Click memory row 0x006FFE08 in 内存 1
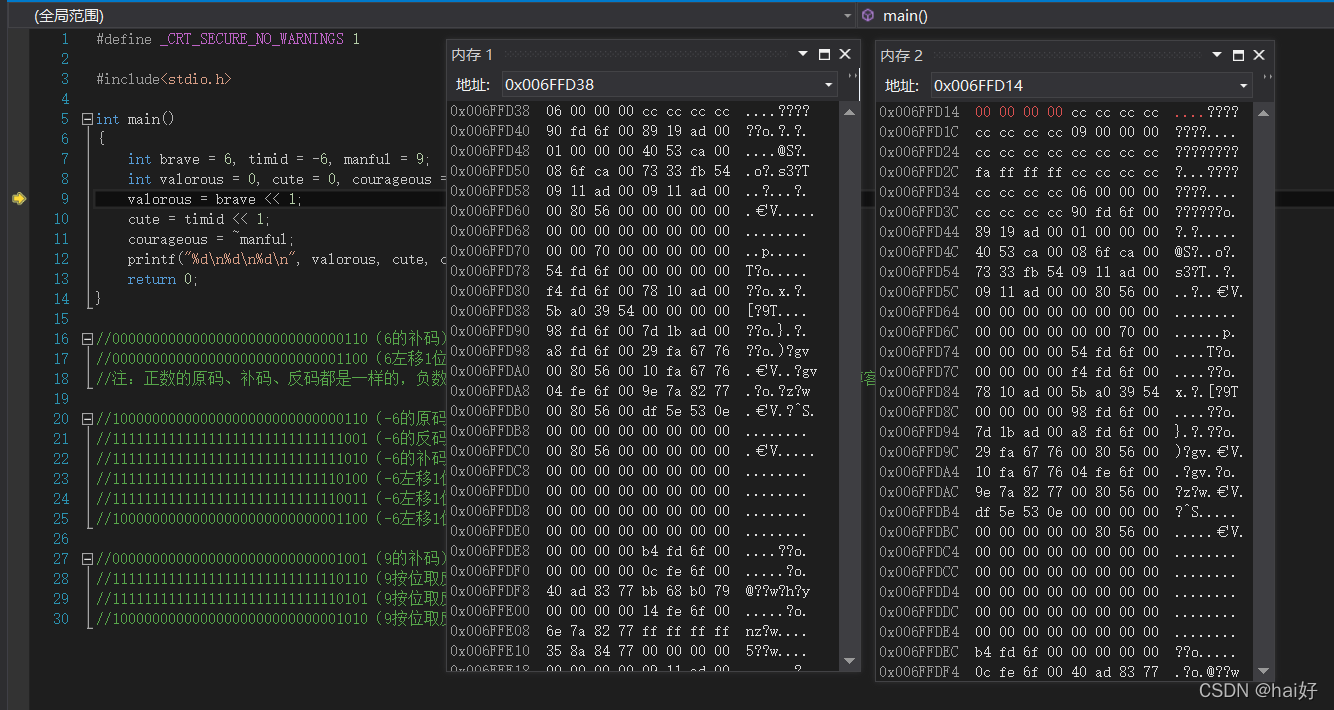This screenshot has width=1334, height=710. click(645, 632)
